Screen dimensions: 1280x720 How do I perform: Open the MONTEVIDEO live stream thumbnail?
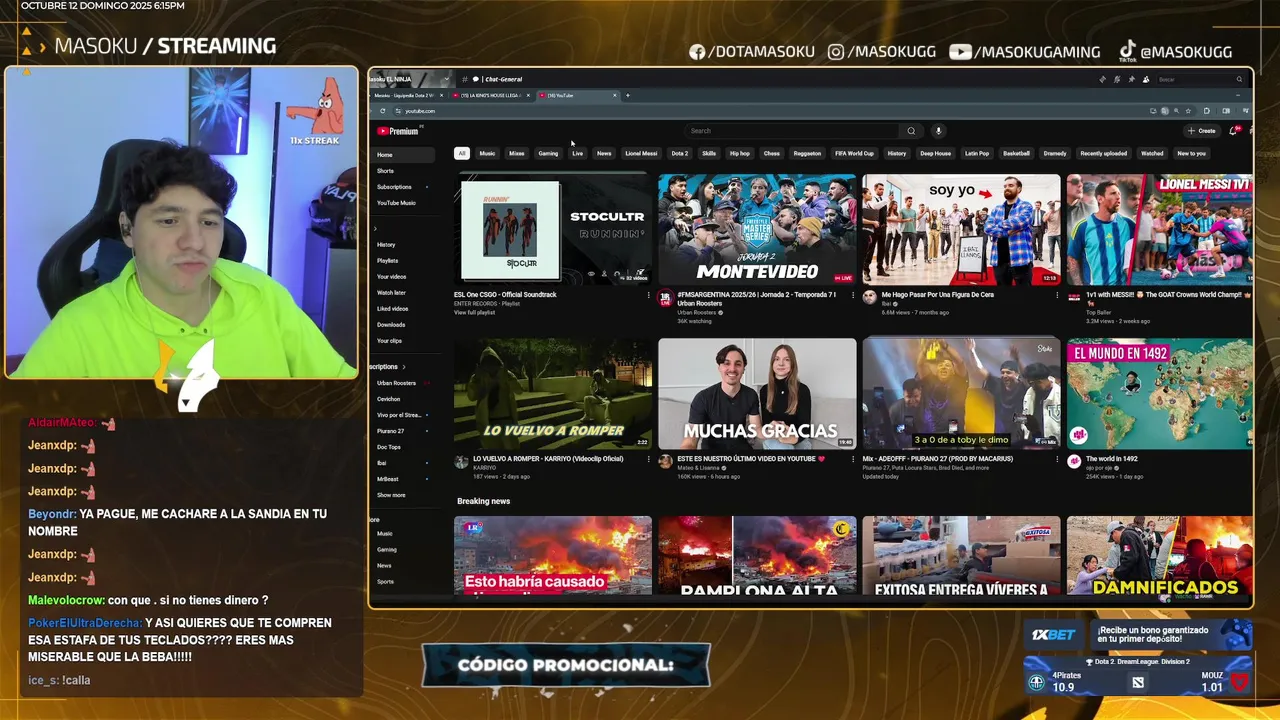point(757,229)
